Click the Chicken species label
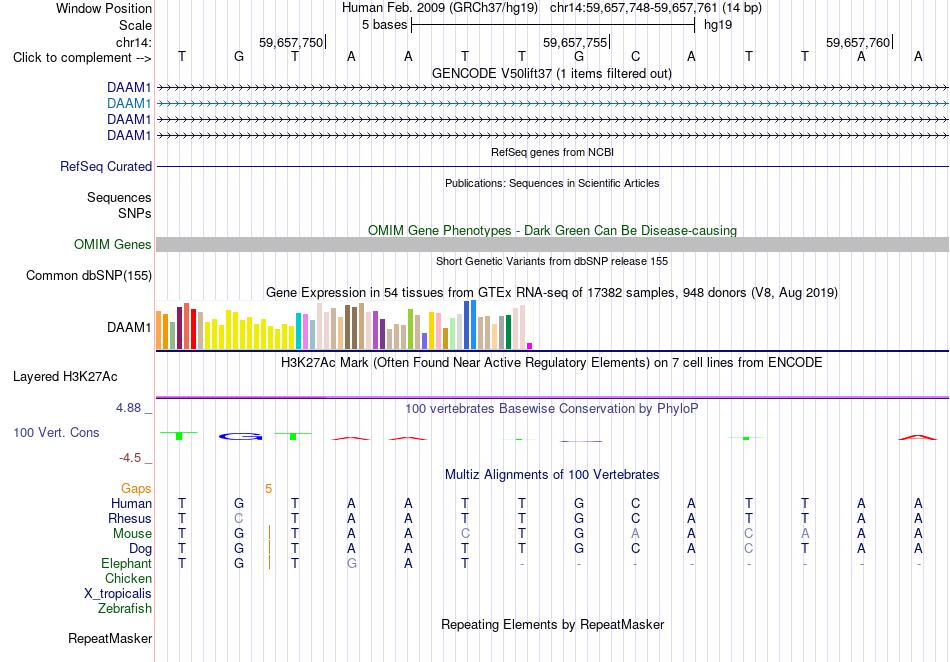The image size is (950, 662). (128, 578)
